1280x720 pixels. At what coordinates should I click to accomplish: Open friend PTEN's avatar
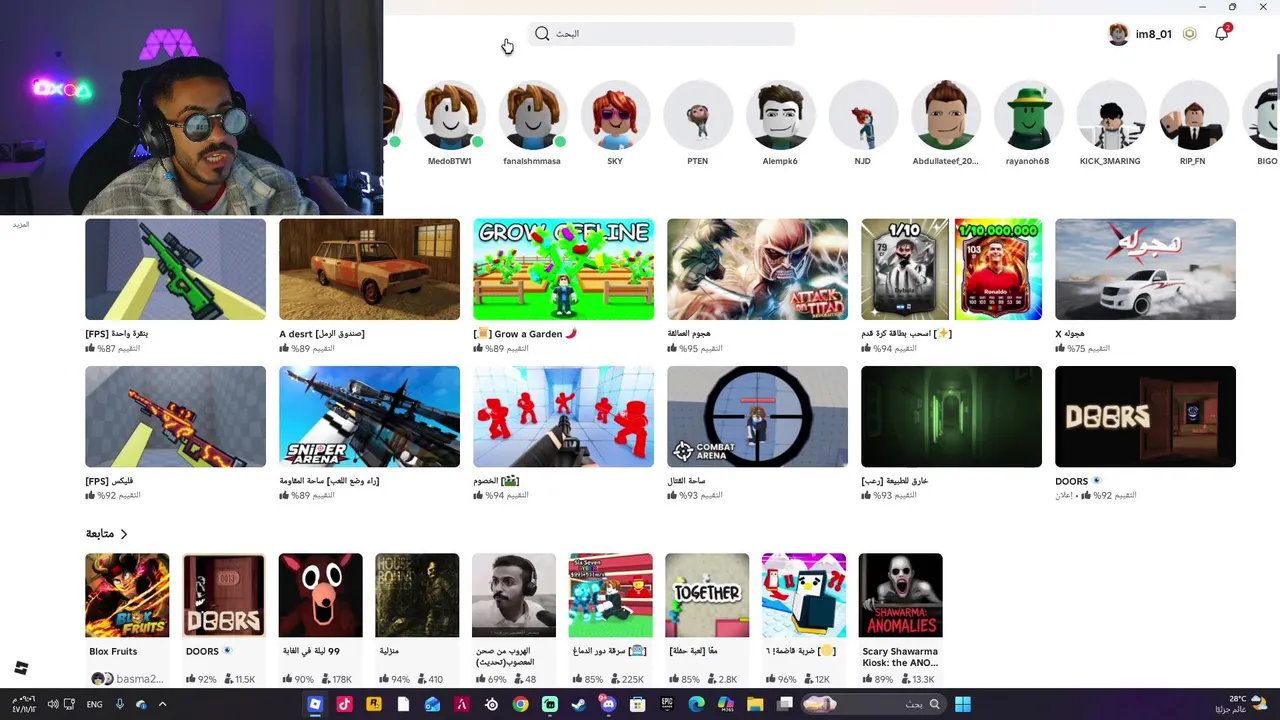click(x=698, y=115)
